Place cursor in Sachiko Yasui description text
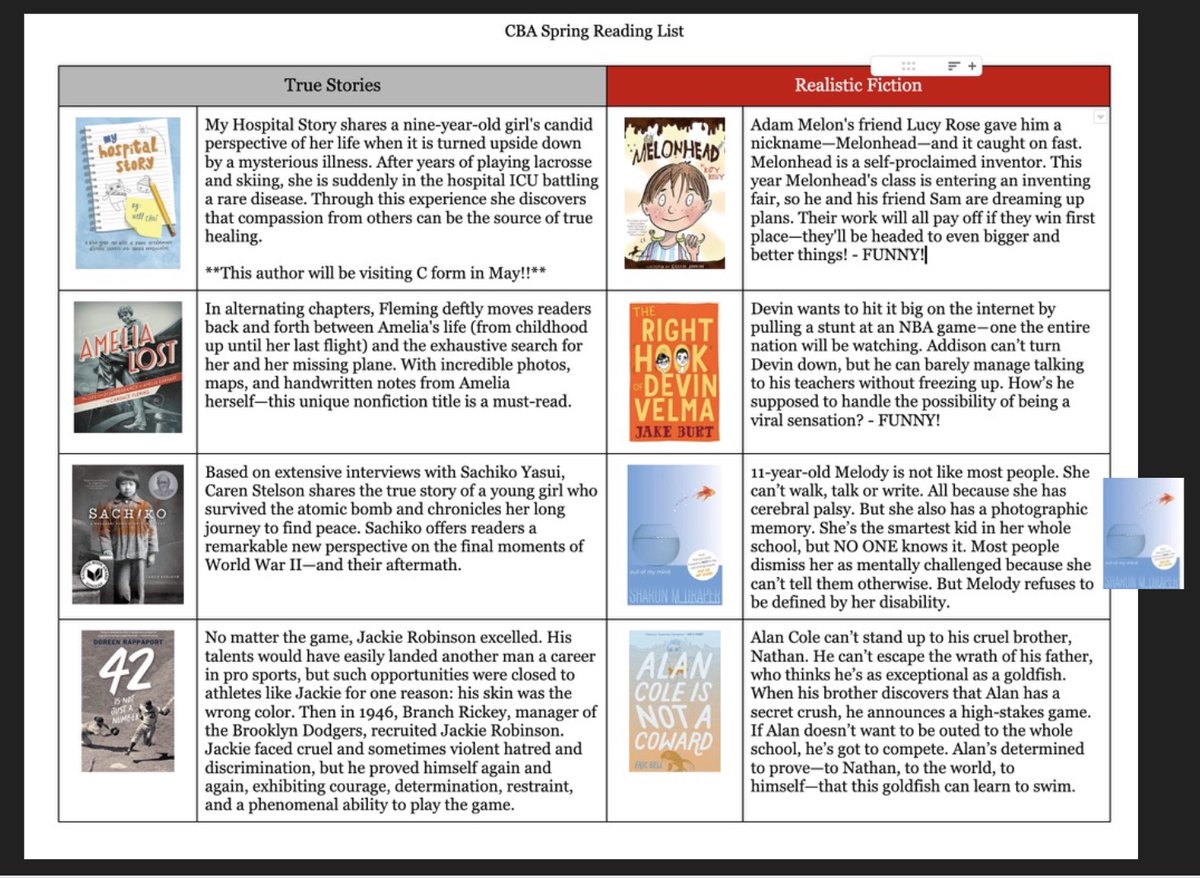This screenshot has height=878, width=1200. 401,518
